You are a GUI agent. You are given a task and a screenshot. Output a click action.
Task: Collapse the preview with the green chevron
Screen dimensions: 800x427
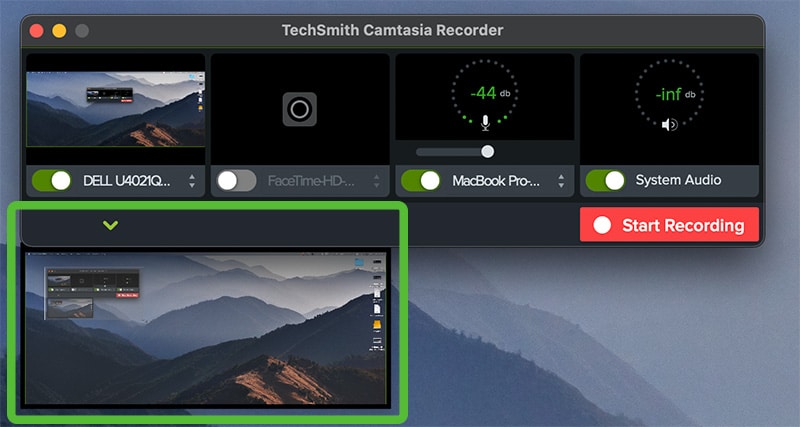(110, 225)
